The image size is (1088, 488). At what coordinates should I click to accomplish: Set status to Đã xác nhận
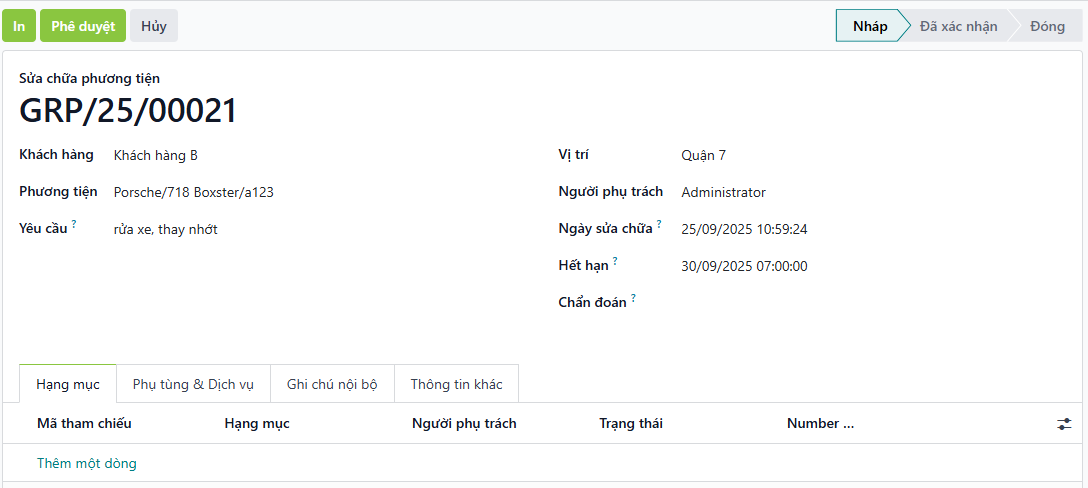coord(958,26)
